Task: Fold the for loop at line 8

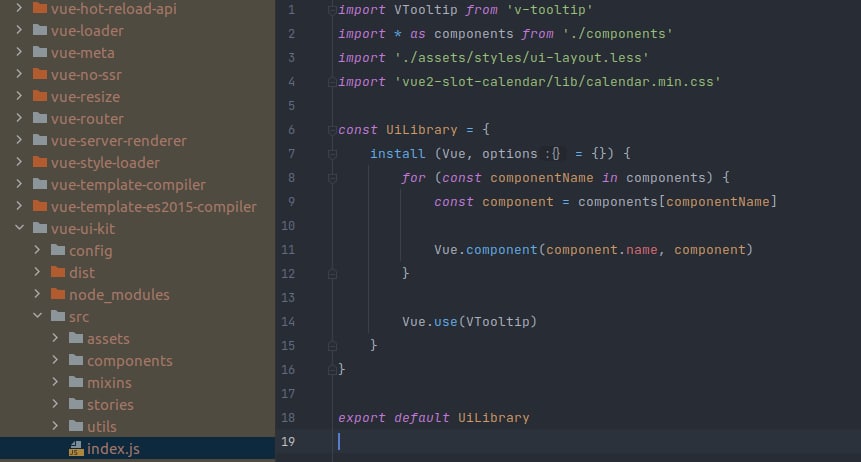Action: (332, 178)
